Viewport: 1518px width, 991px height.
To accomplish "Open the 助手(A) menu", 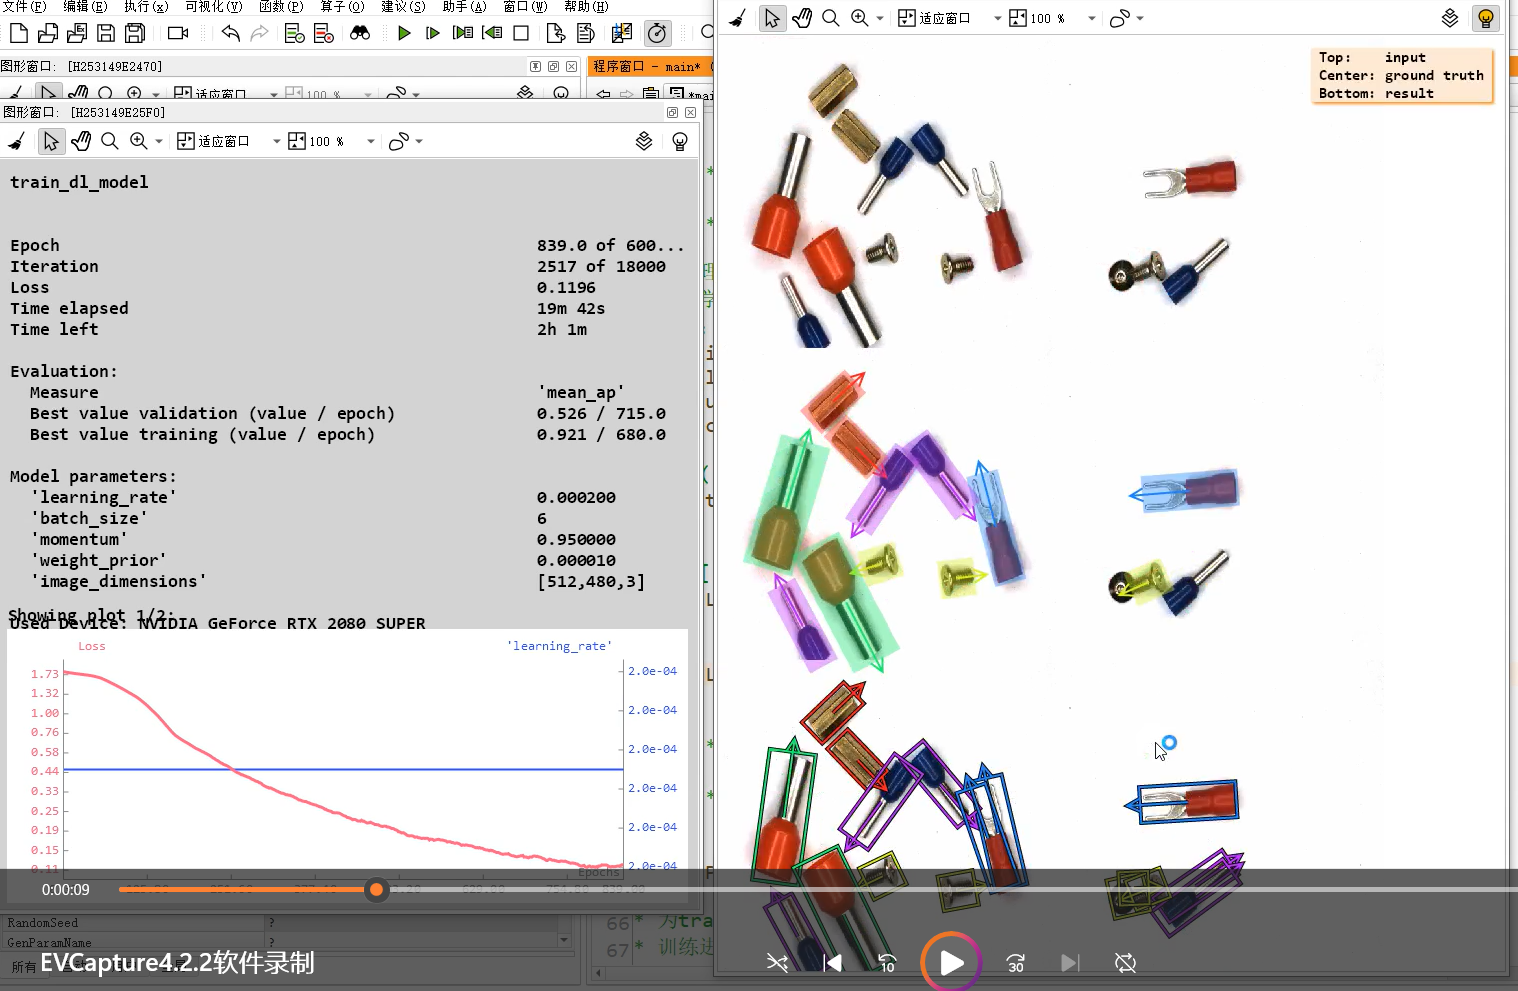I will coord(464,6).
